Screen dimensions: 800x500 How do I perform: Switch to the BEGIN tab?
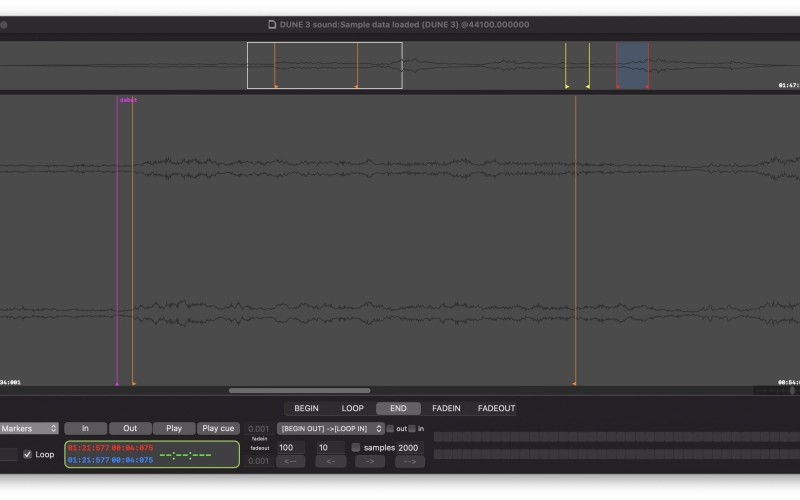pos(306,408)
